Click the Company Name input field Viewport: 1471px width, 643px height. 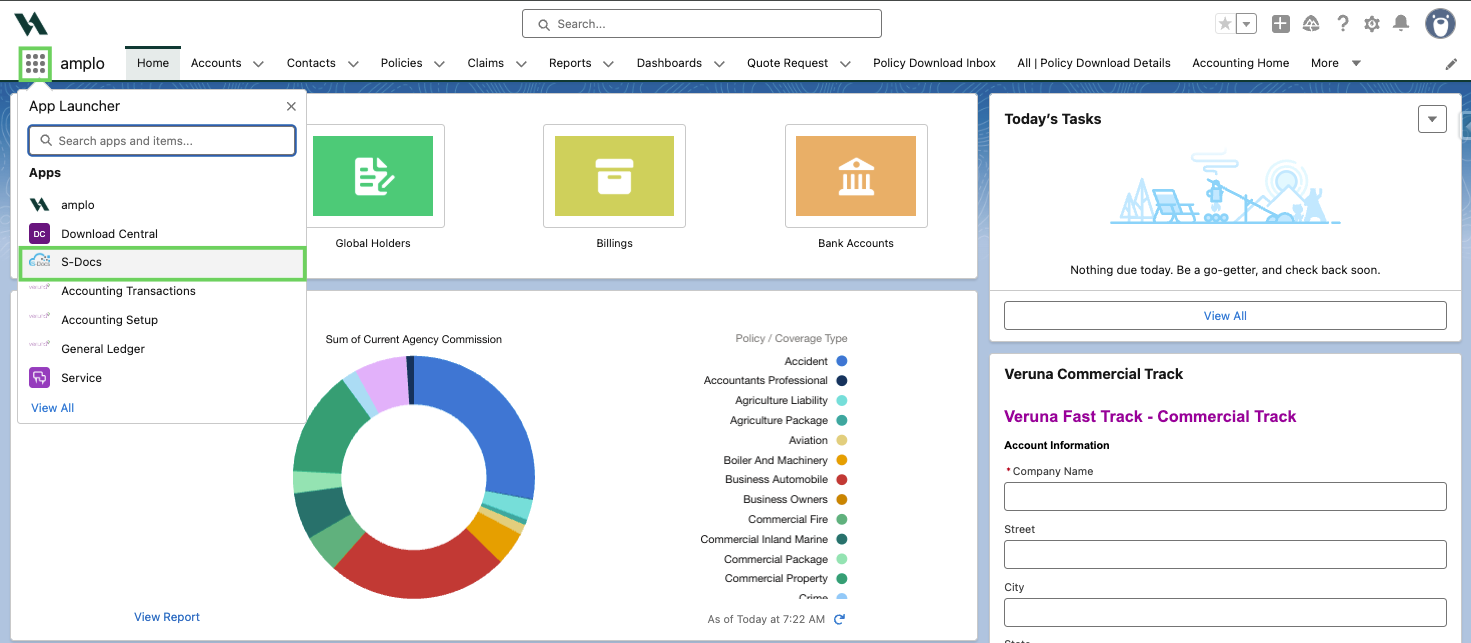1225,496
